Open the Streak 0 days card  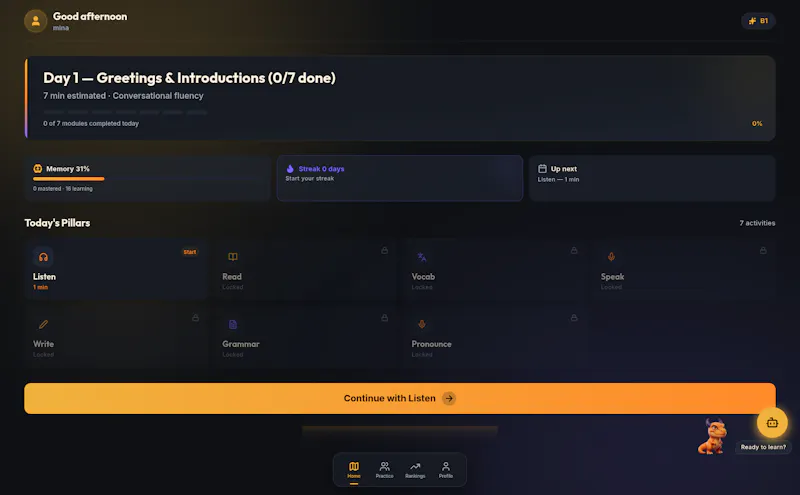(400, 178)
